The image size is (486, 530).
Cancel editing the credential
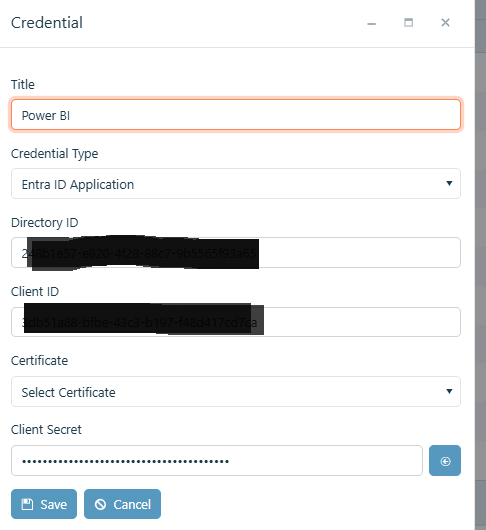pyautogui.click(x=122, y=504)
